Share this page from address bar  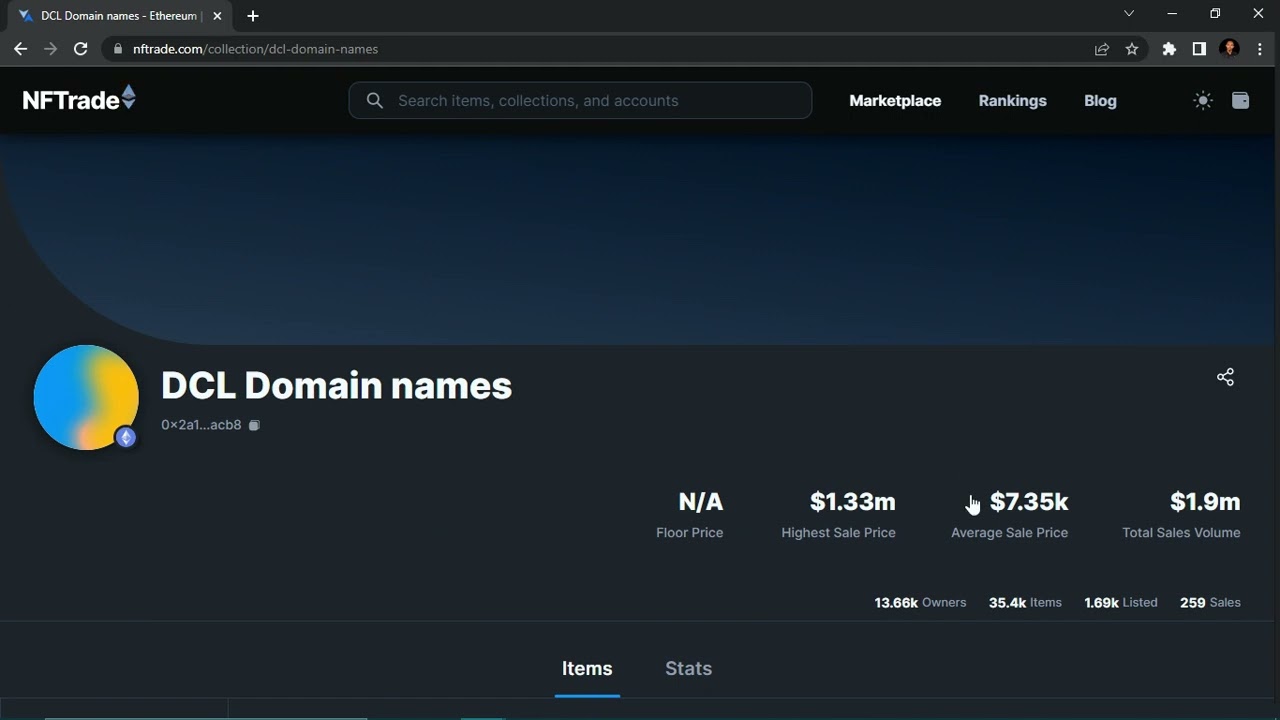pos(1102,49)
